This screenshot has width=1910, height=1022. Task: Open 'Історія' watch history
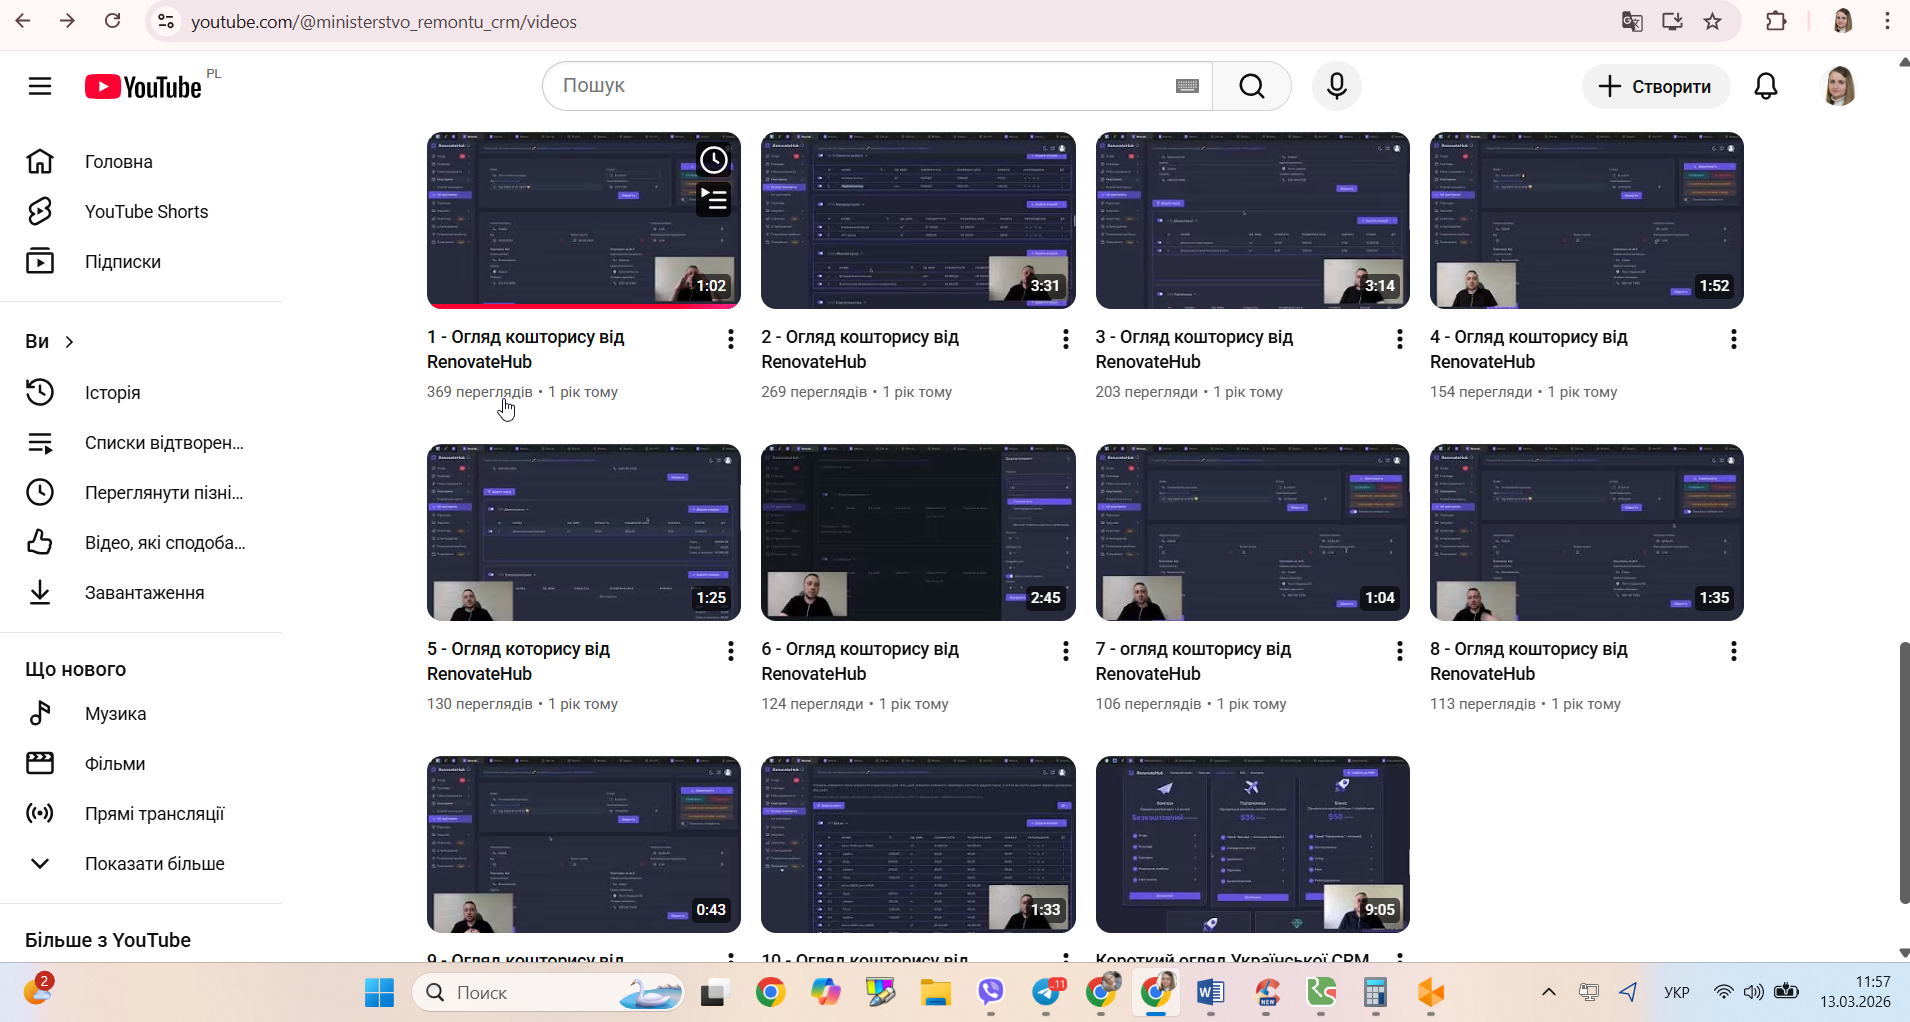click(x=141, y=393)
